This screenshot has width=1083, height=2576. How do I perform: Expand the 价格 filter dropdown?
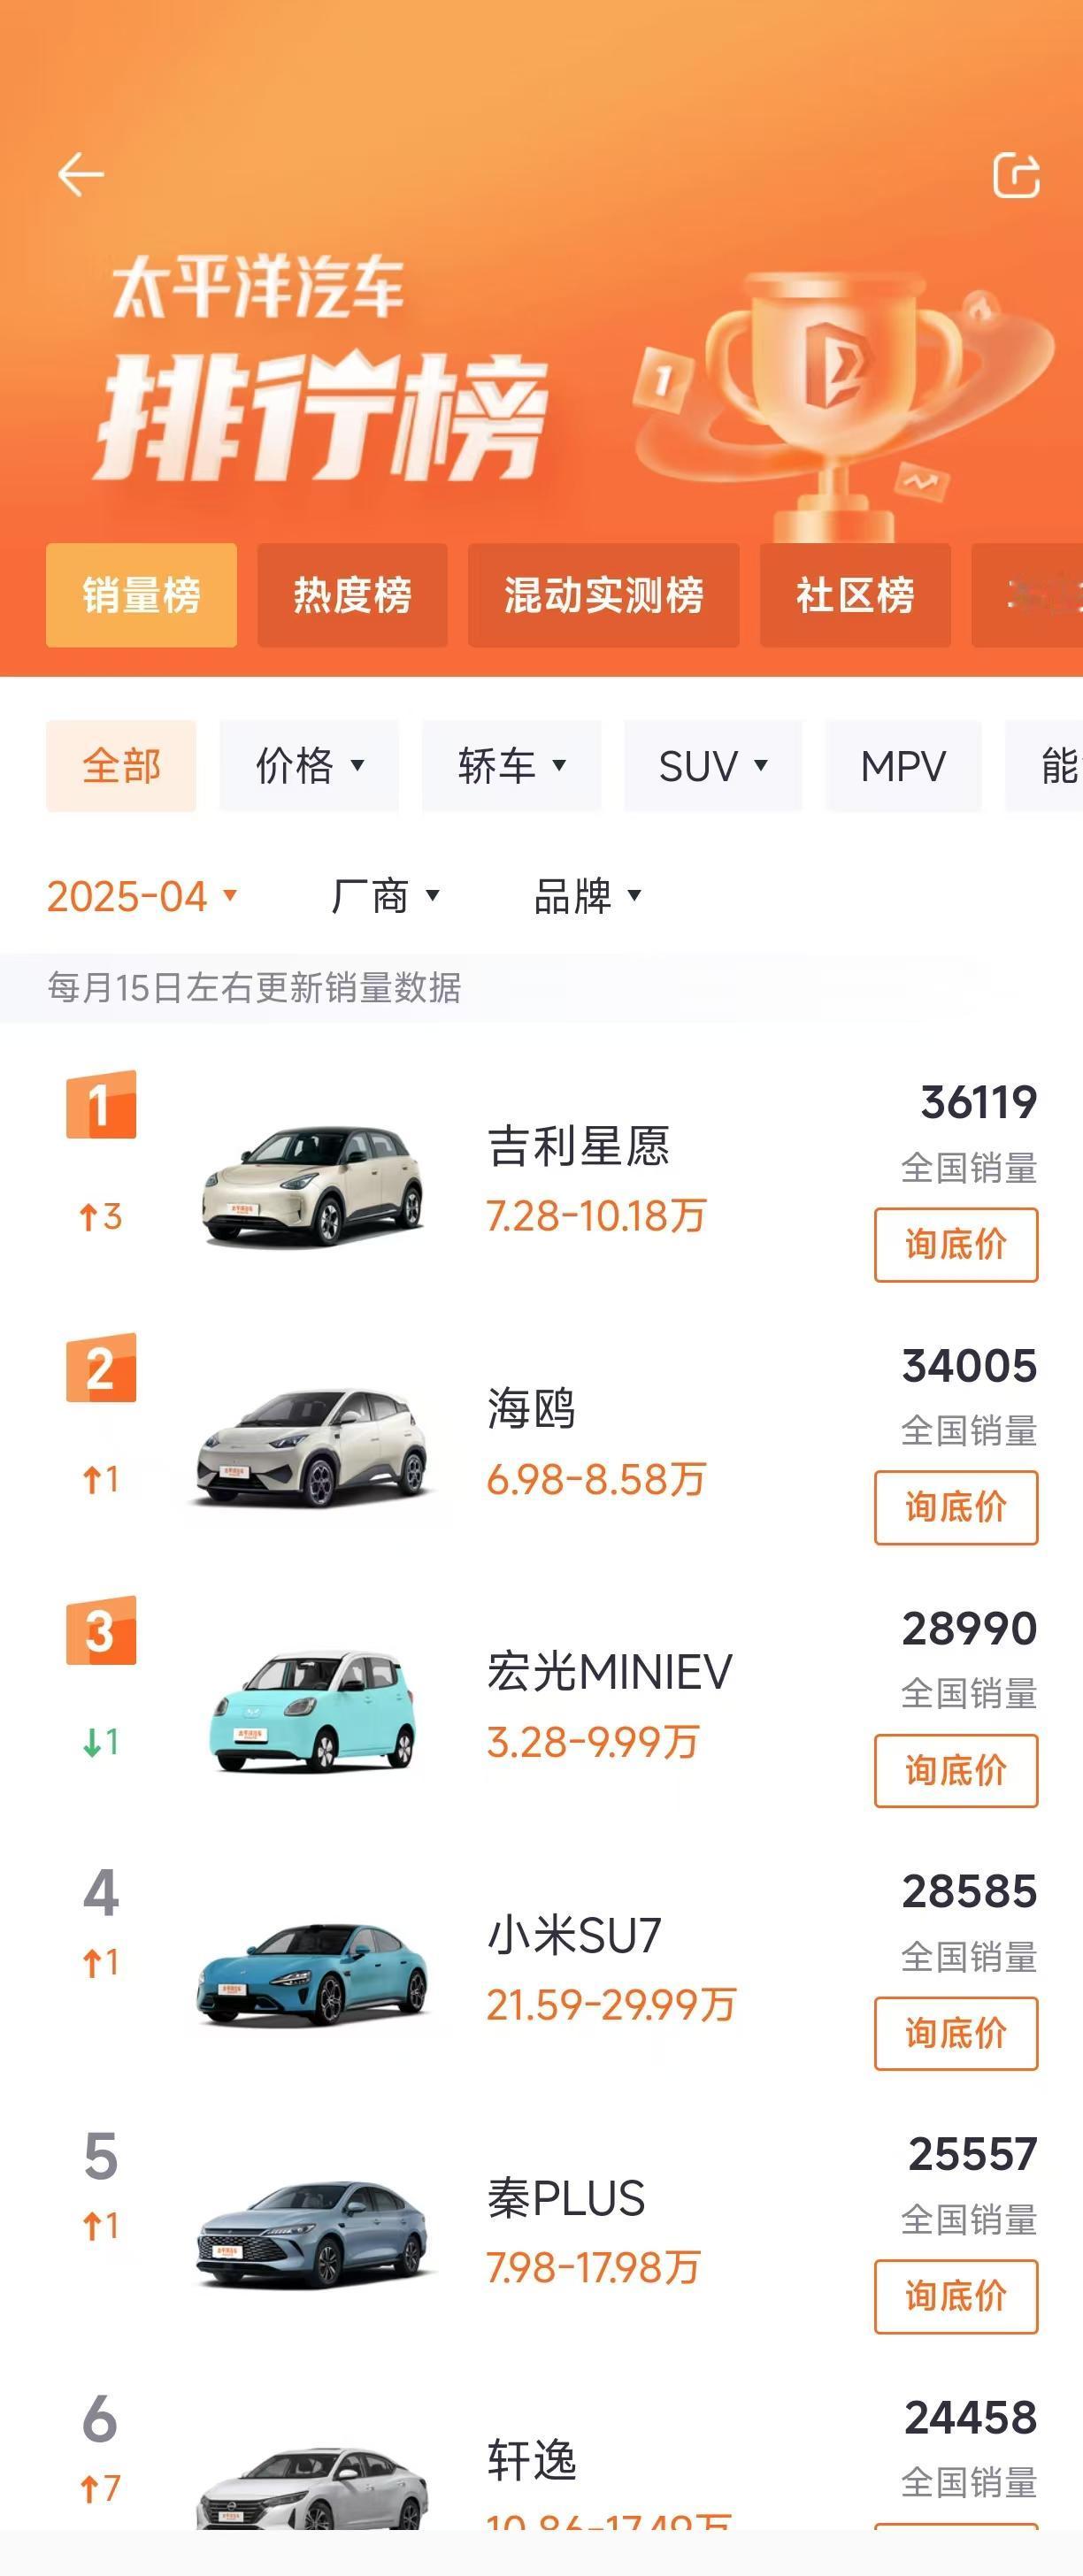click(x=309, y=766)
